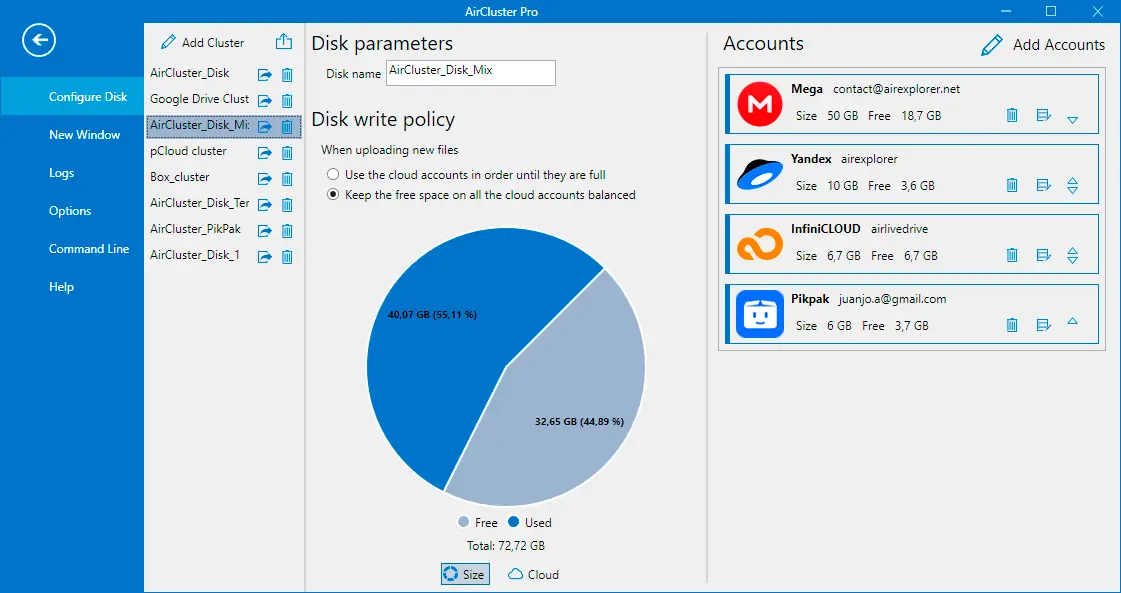Image resolution: width=1121 pixels, height=593 pixels.
Task: Switch chart to Size view
Action: pyautogui.click(x=465, y=574)
